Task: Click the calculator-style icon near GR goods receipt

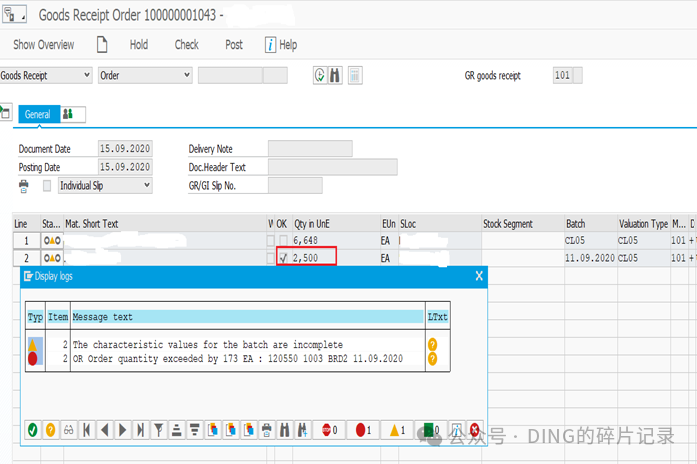Action: click(355, 75)
